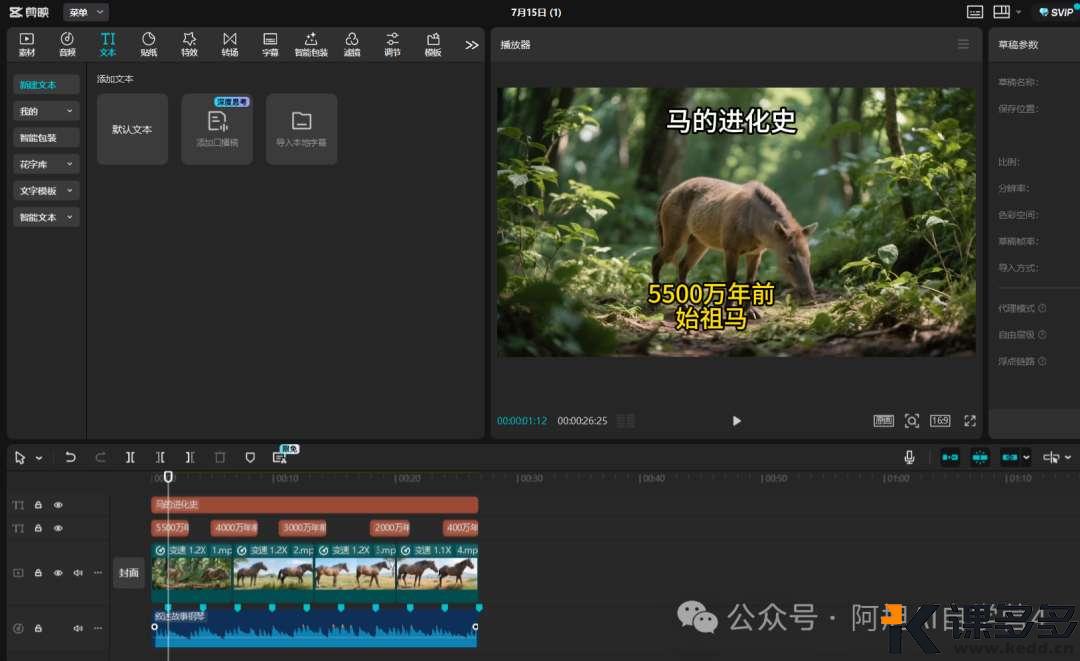Switch to the 音频 tab
Viewport: 1080px width, 661px height.
(68, 45)
